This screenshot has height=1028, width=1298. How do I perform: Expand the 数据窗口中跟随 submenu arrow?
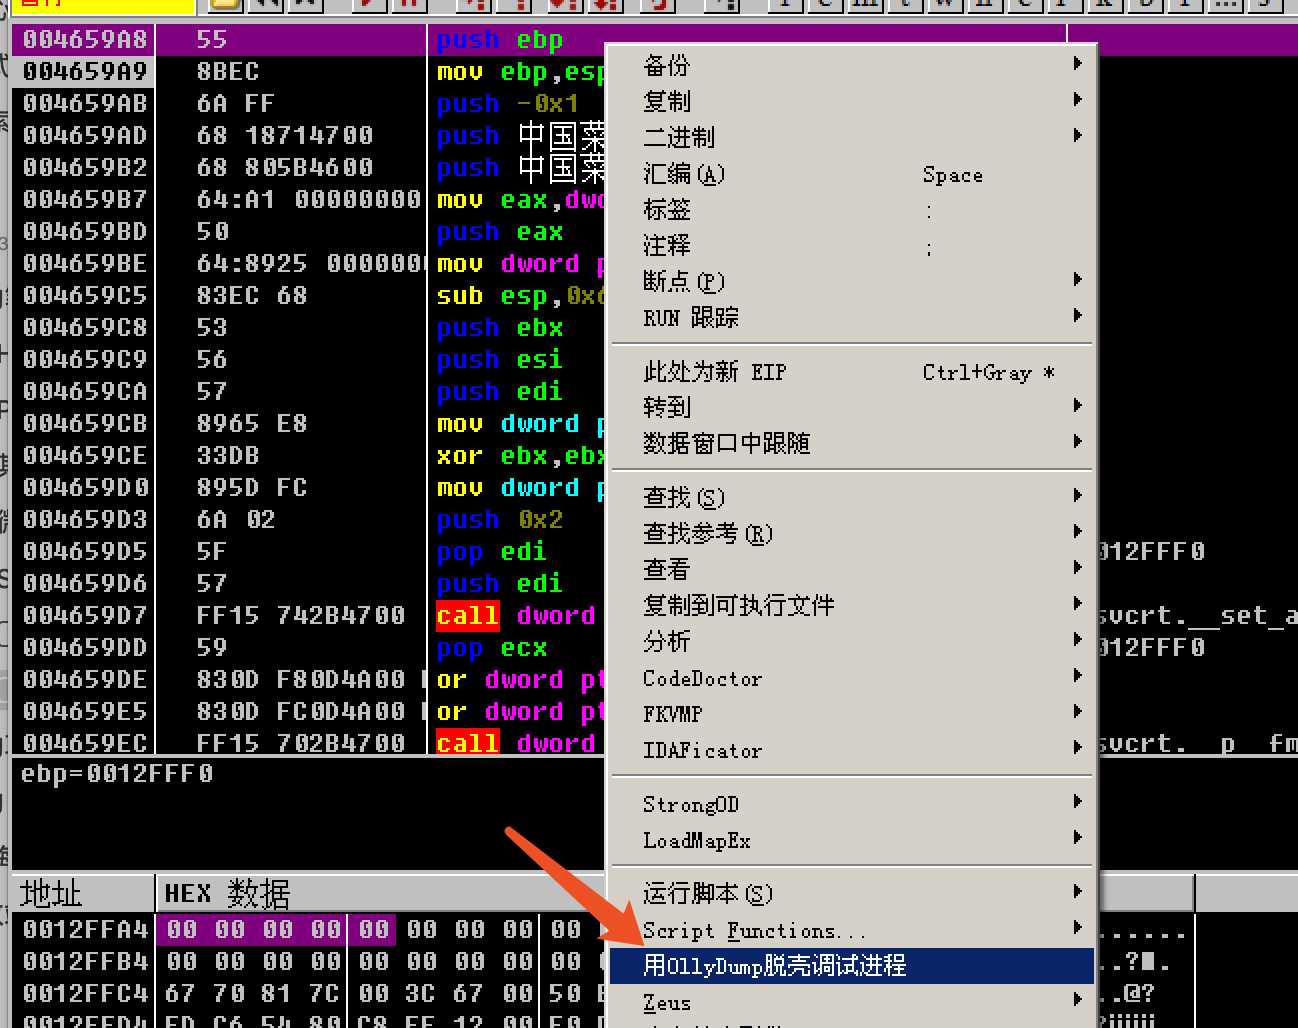(x=1077, y=442)
